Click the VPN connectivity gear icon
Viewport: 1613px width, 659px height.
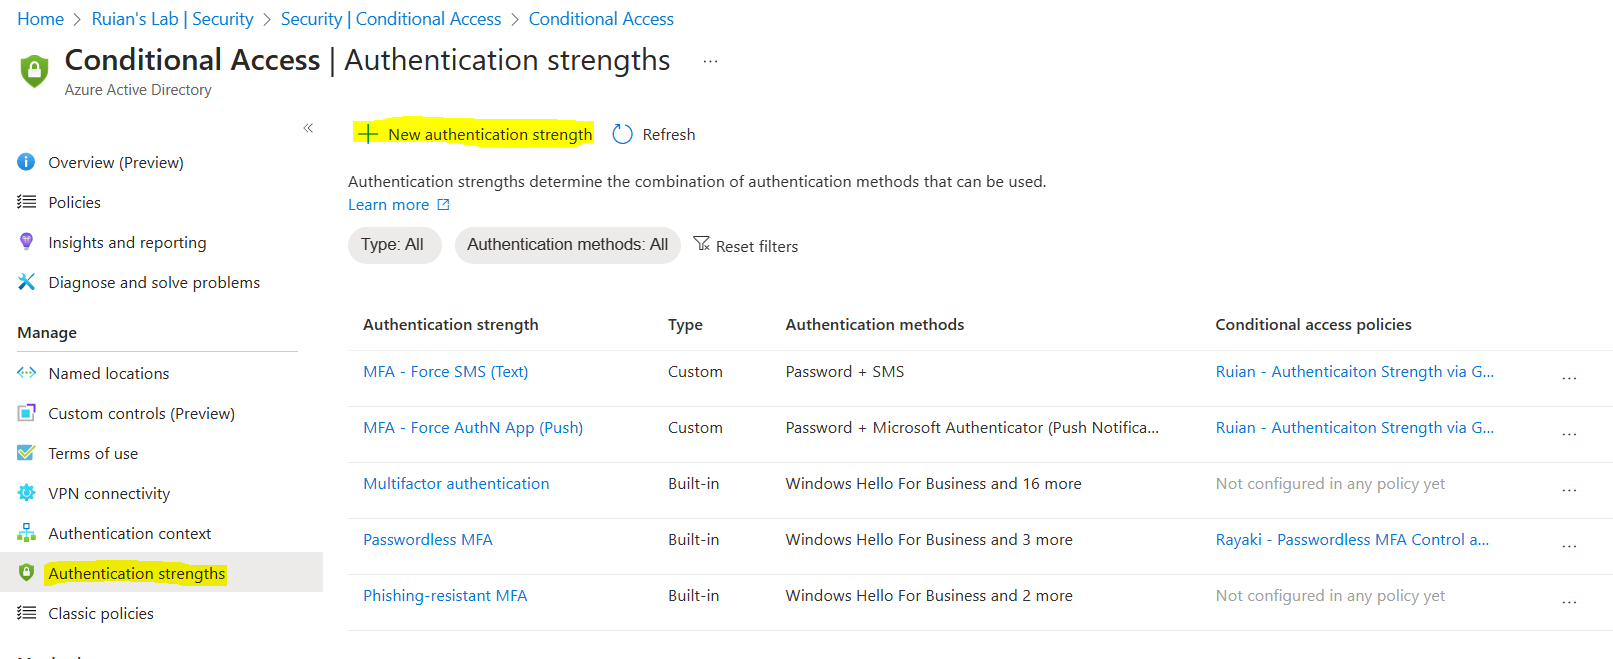pyautogui.click(x=26, y=493)
